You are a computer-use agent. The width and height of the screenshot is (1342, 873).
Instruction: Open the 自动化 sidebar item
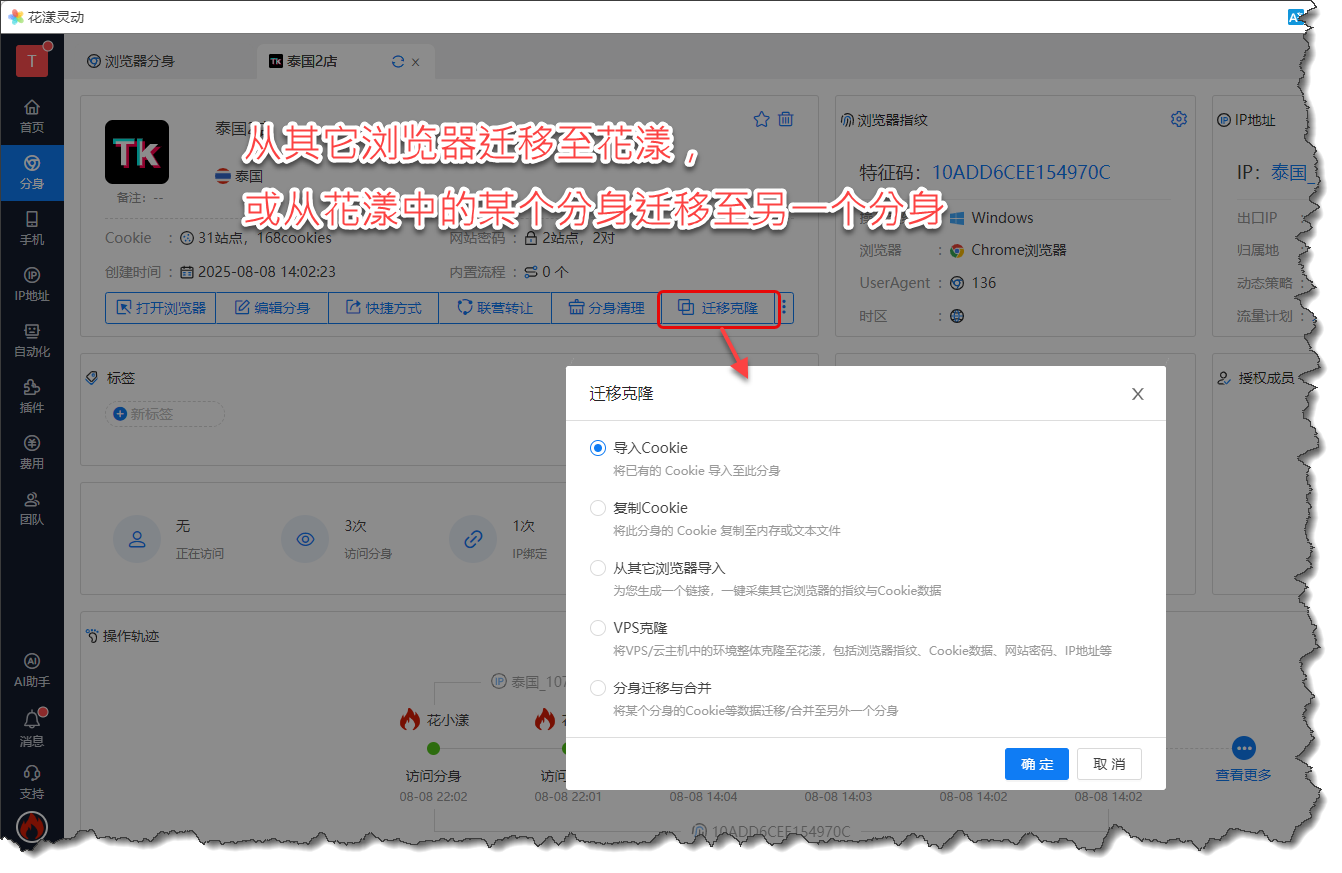point(32,340)
